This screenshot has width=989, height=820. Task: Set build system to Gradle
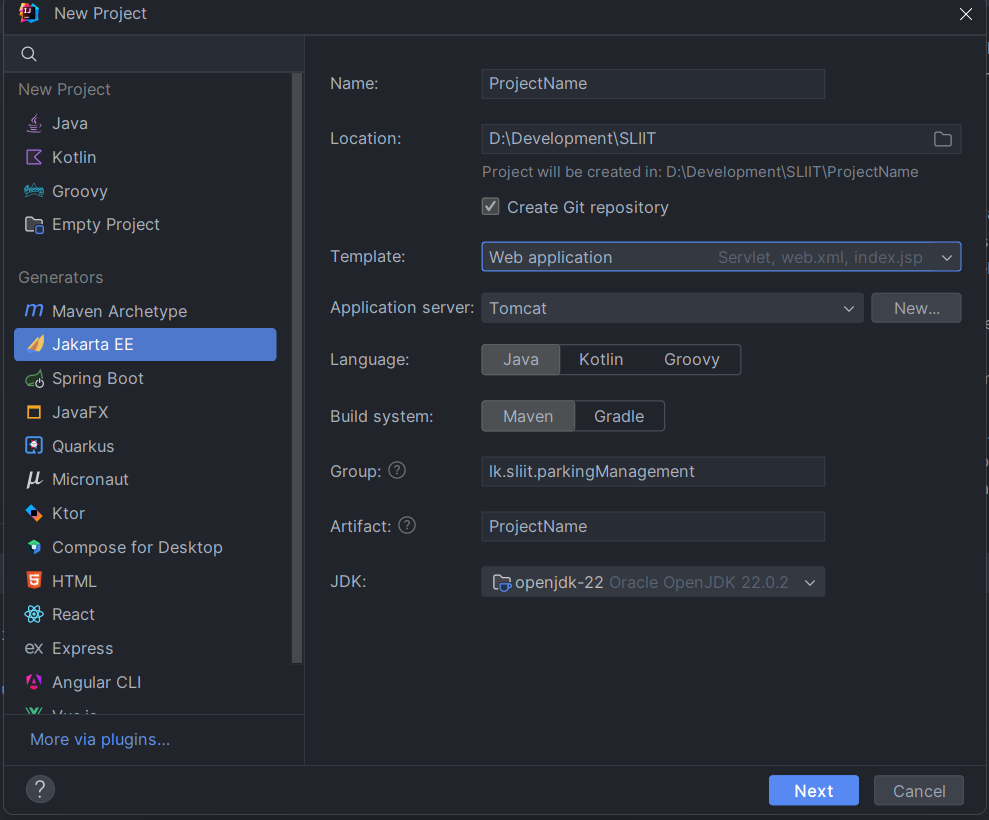[x=618, y=416]
